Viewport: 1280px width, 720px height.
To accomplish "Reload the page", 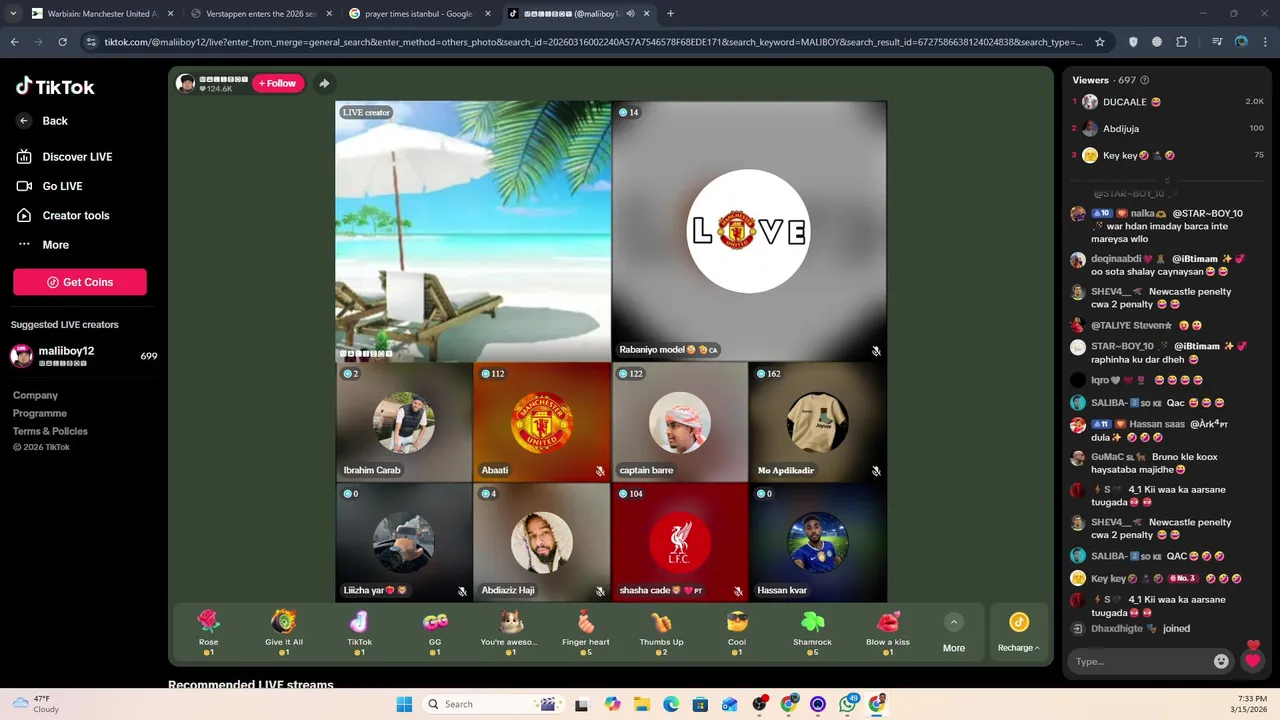I will pos(62,42).
